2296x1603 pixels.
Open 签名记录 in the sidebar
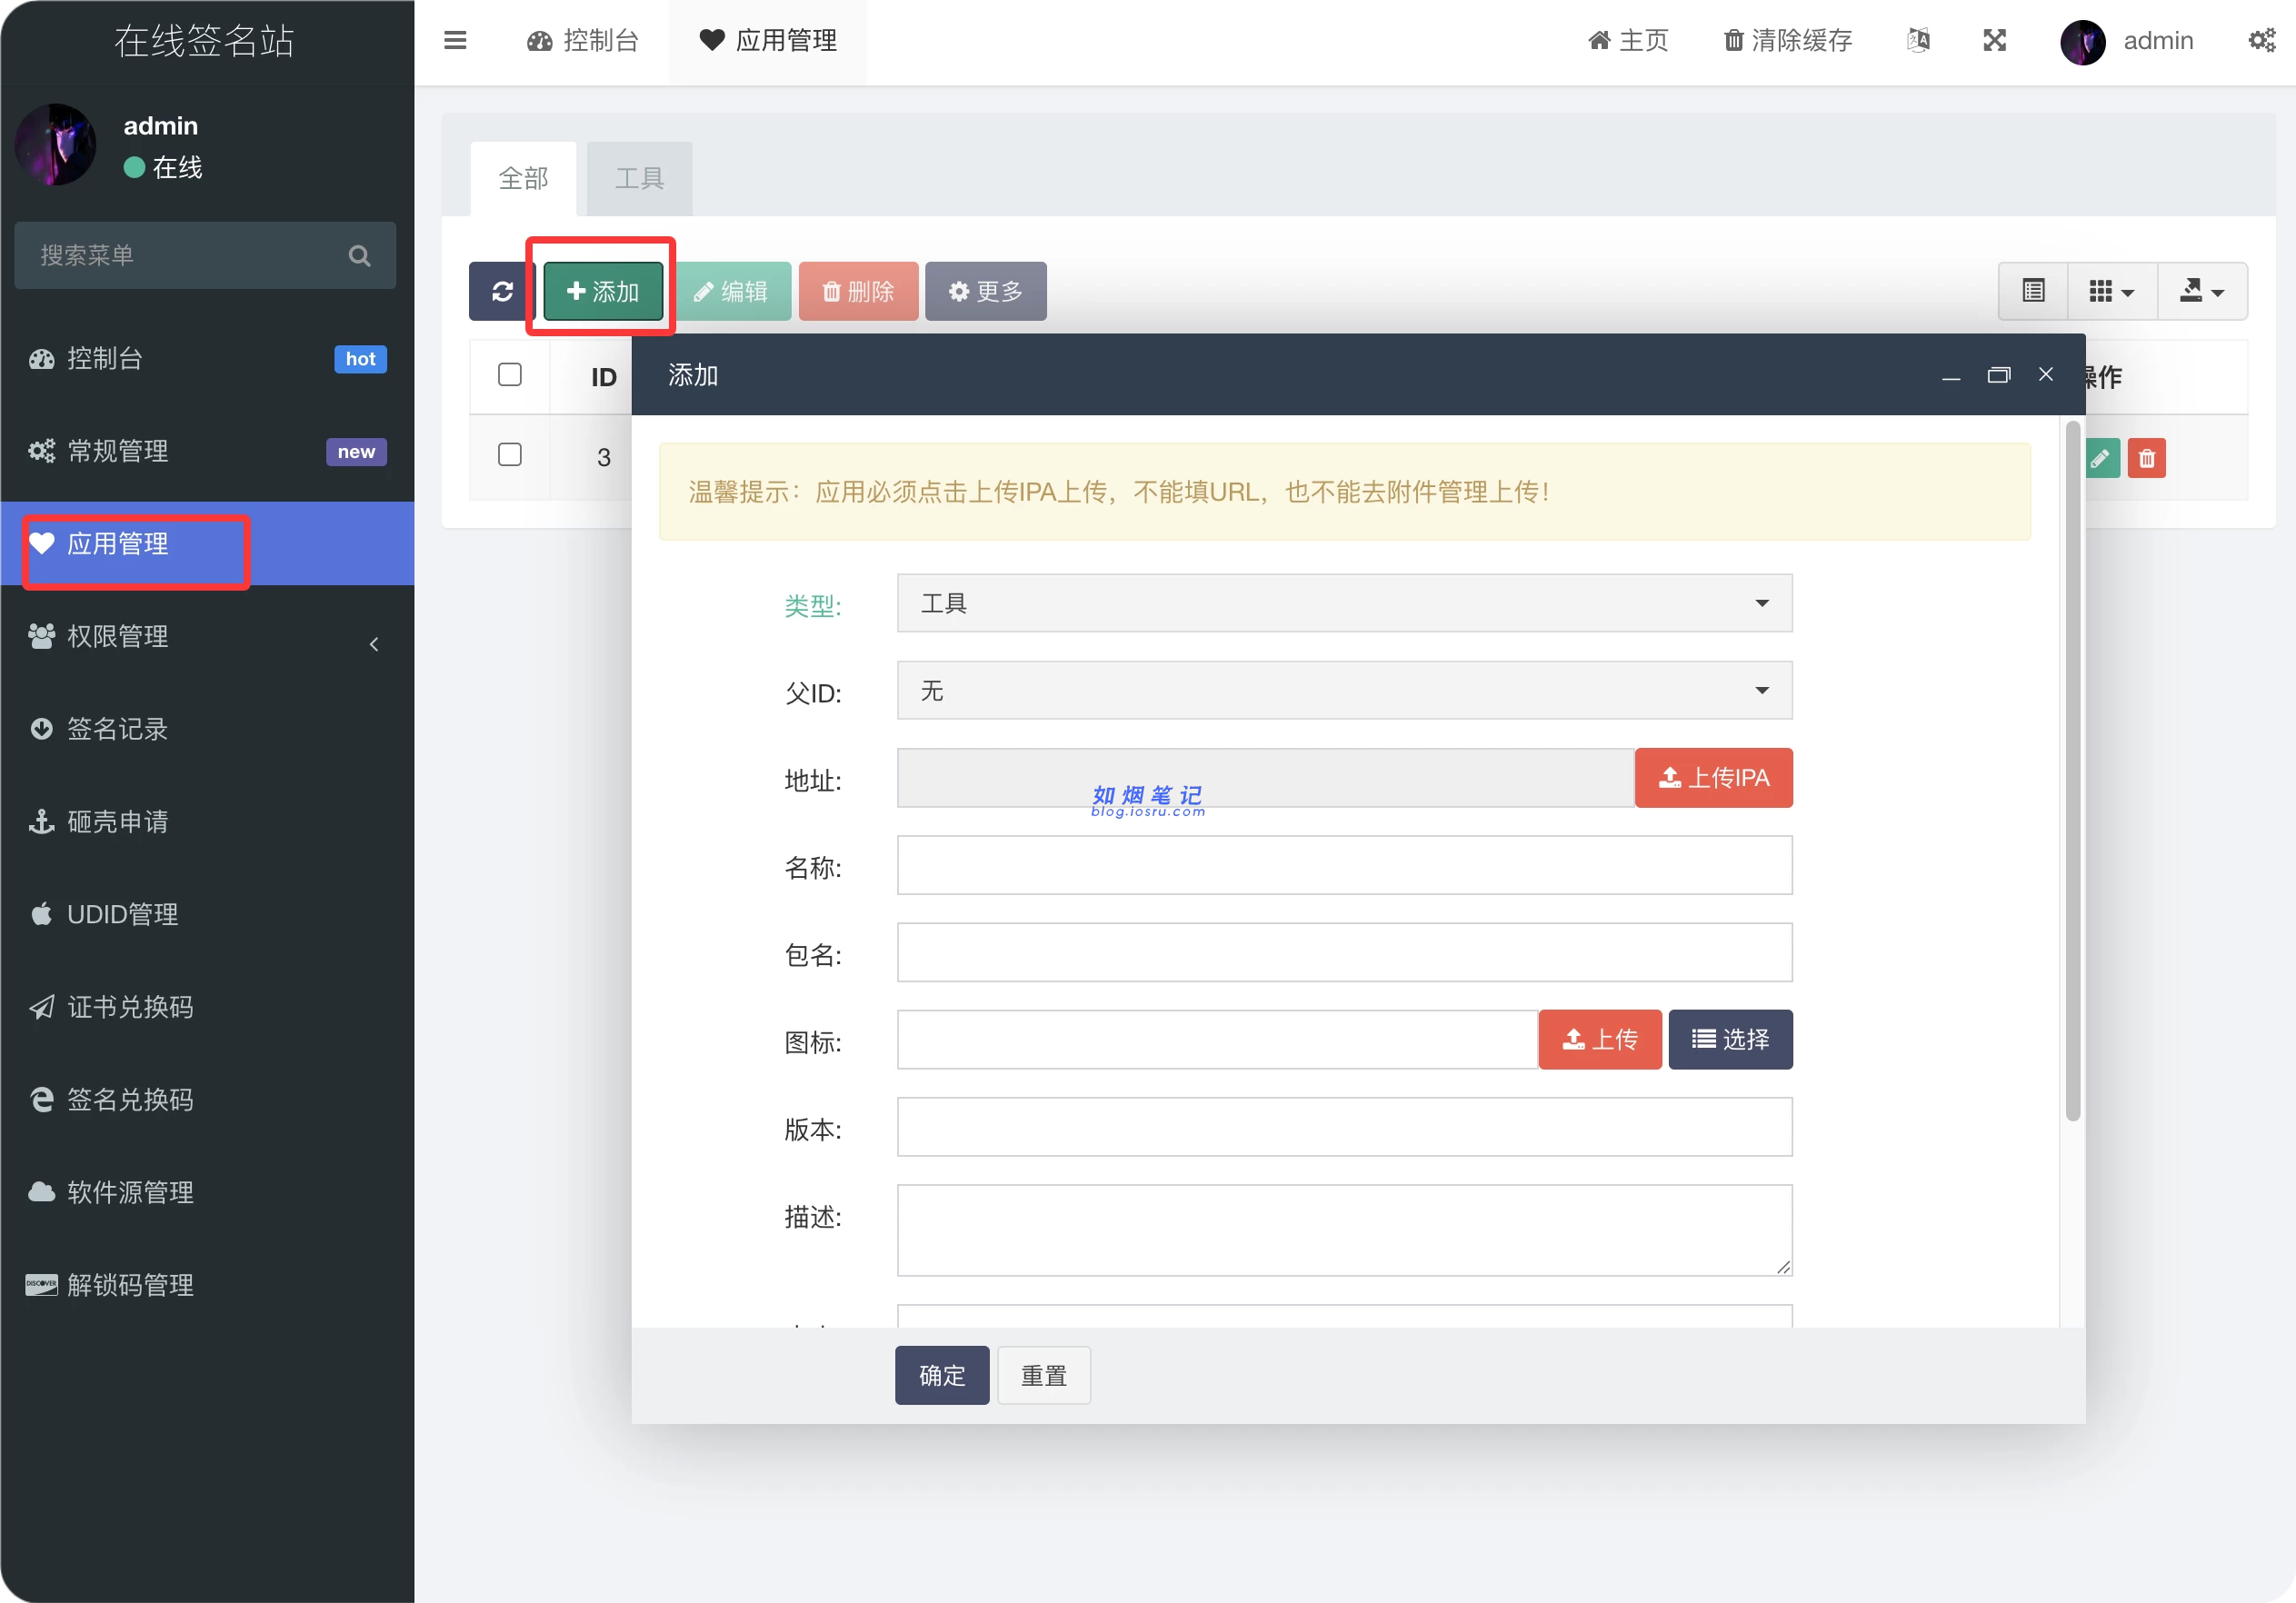(x=207, y=729)
